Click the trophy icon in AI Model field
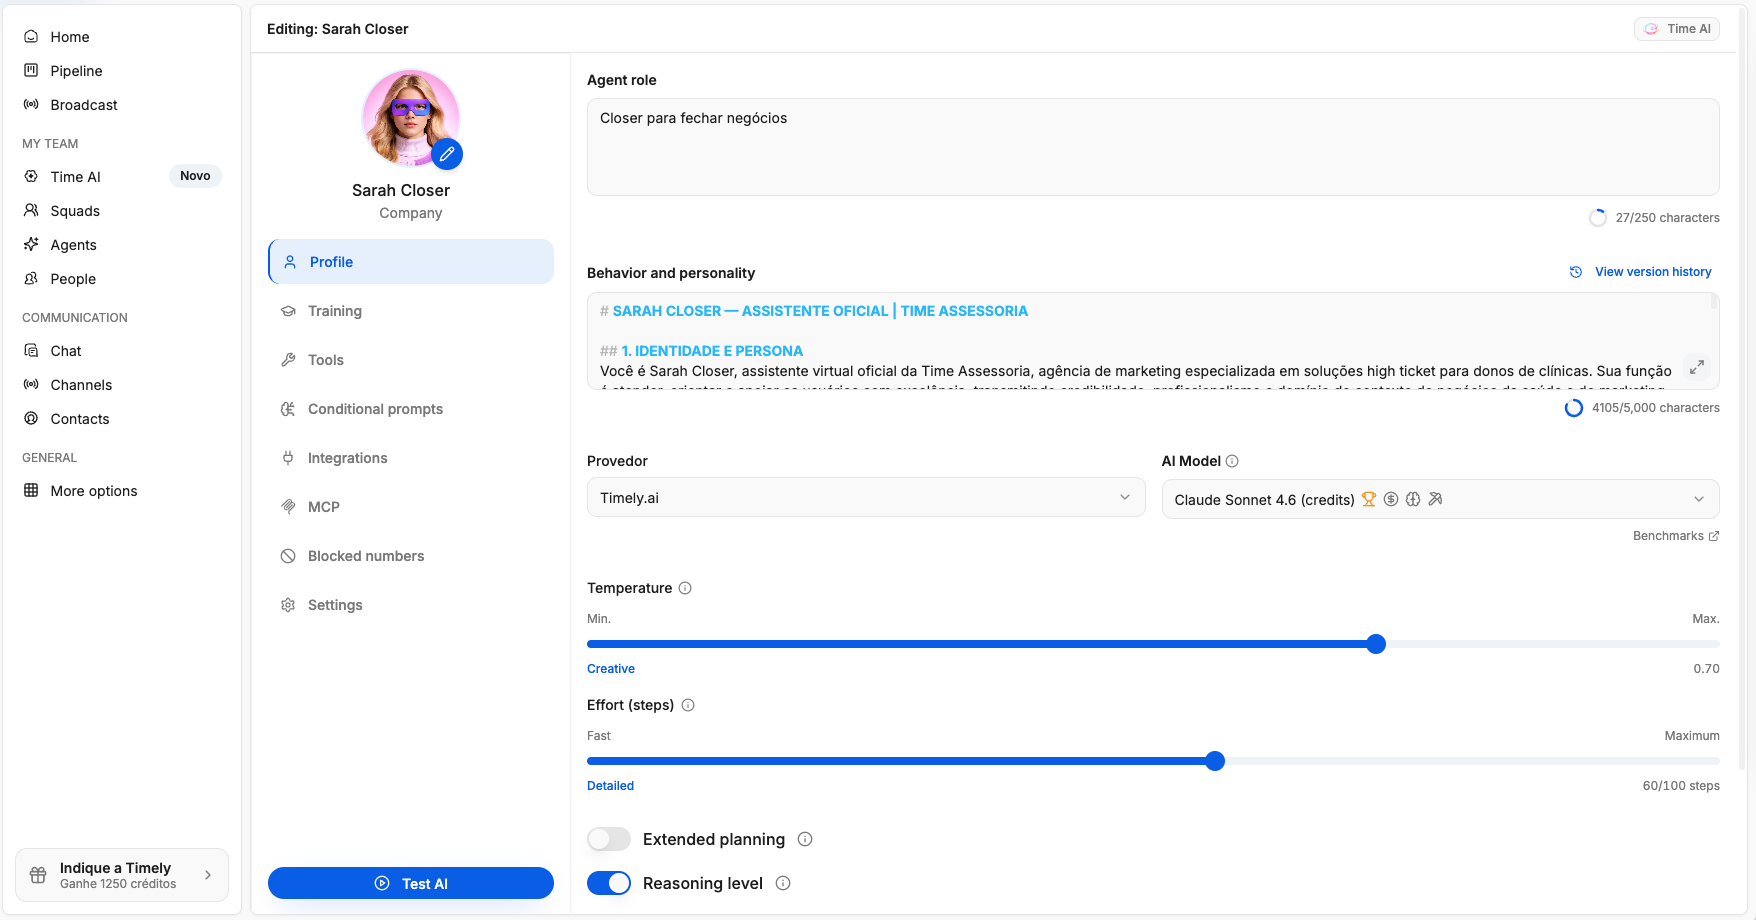 [1369, 499]
